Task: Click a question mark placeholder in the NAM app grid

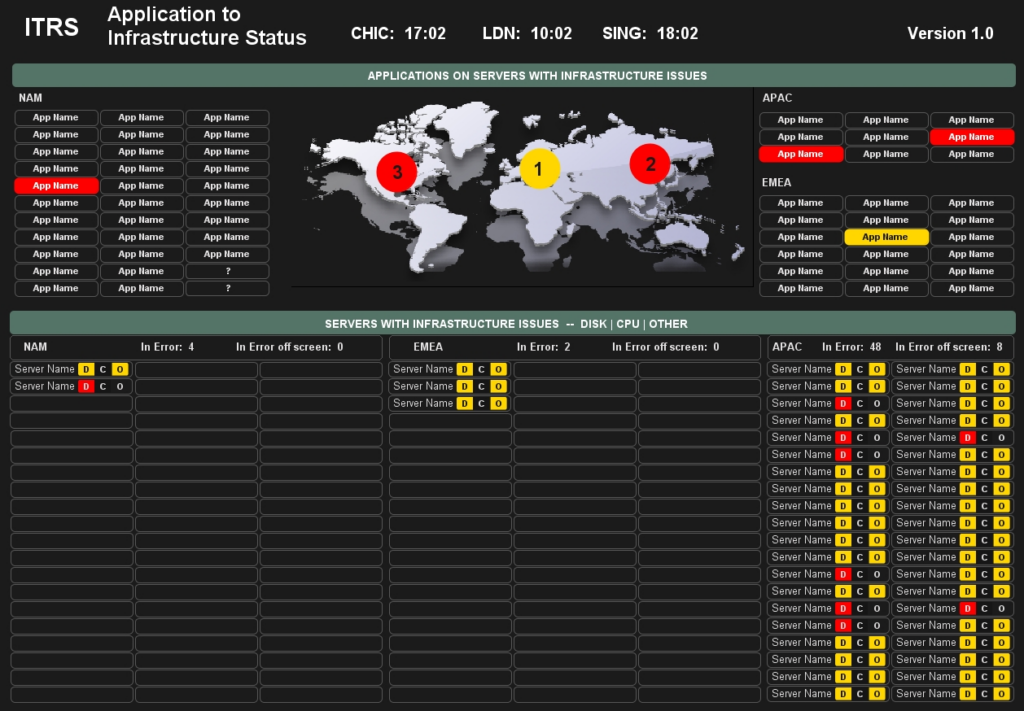Action: point(227,271)
